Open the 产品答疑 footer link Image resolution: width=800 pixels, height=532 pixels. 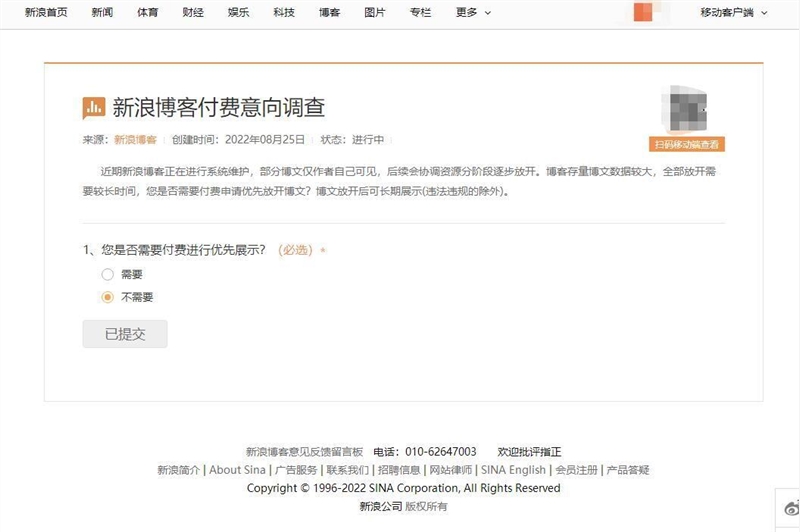click(628, 470)
